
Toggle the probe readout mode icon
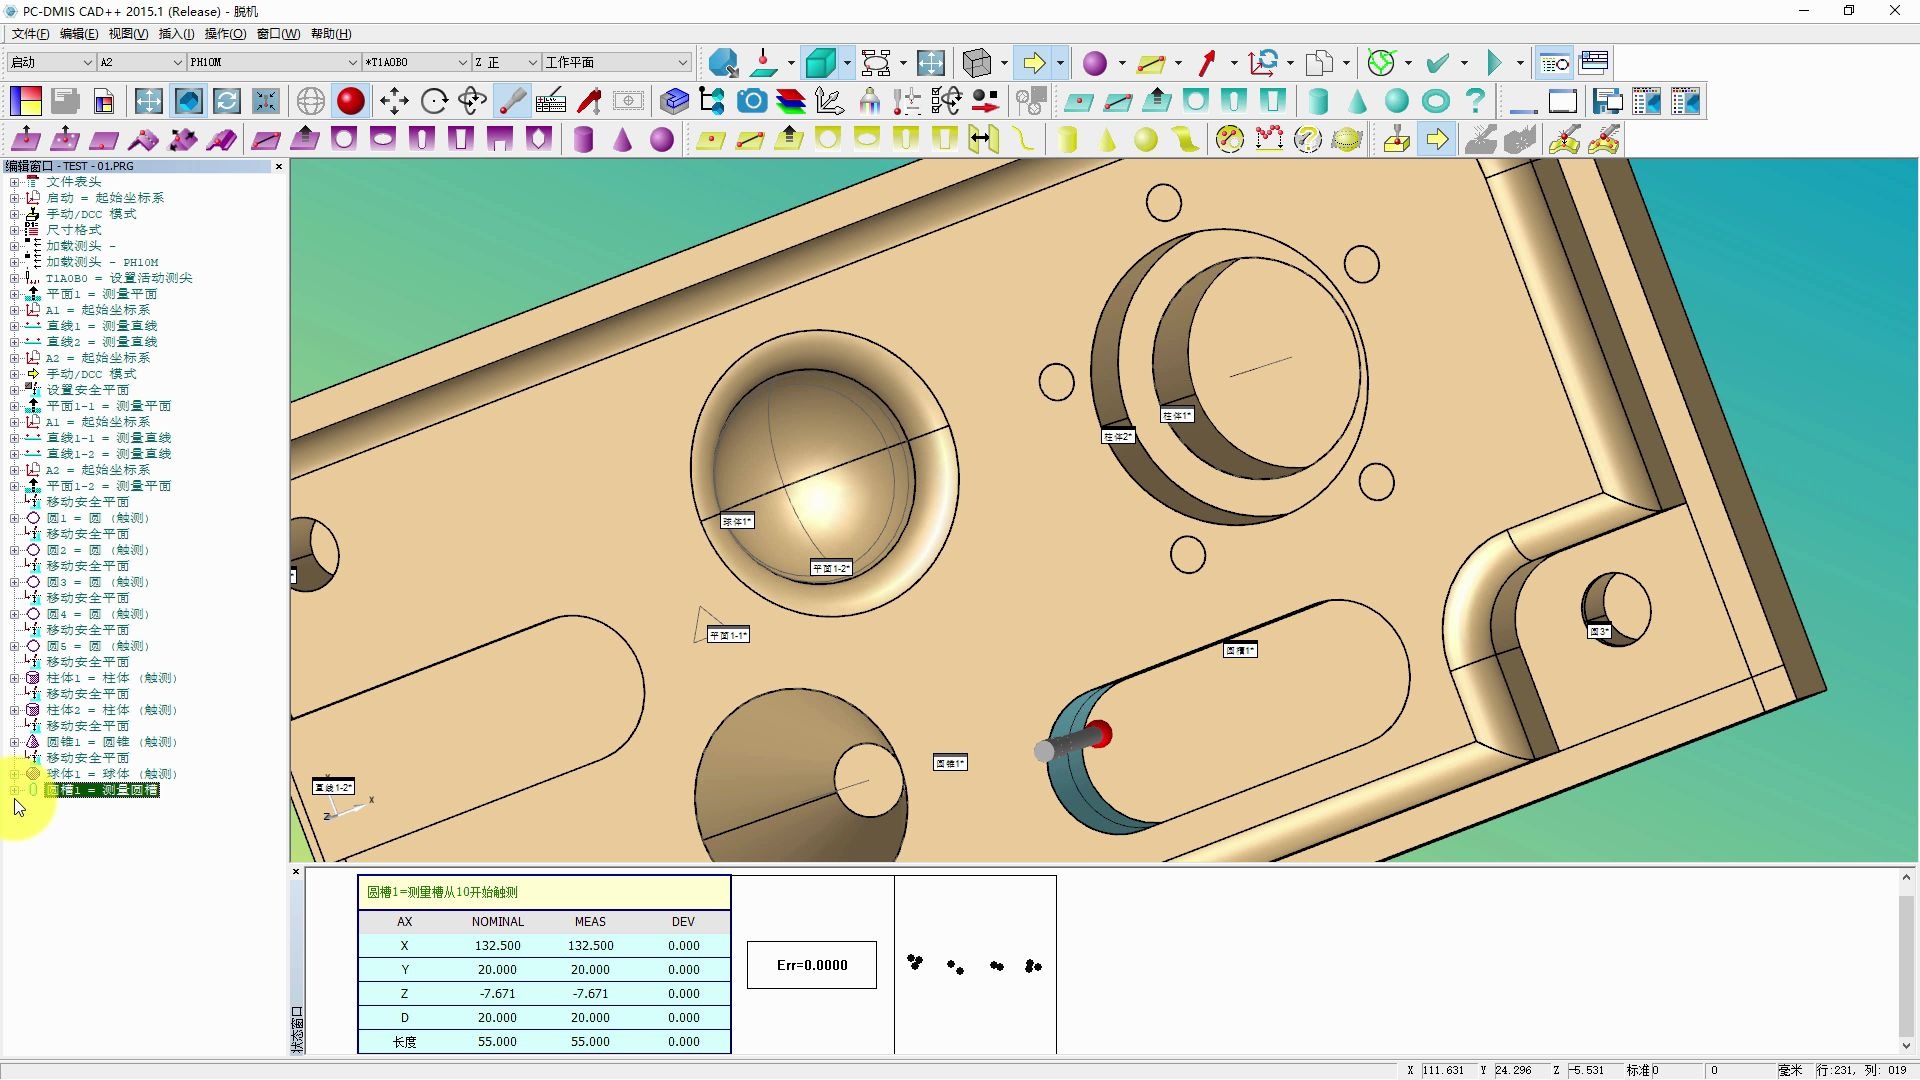pos(512,101)
